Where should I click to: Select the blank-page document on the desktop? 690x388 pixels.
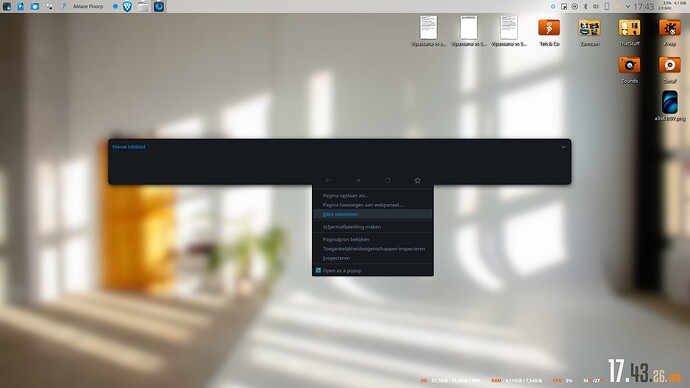[469, 31]
